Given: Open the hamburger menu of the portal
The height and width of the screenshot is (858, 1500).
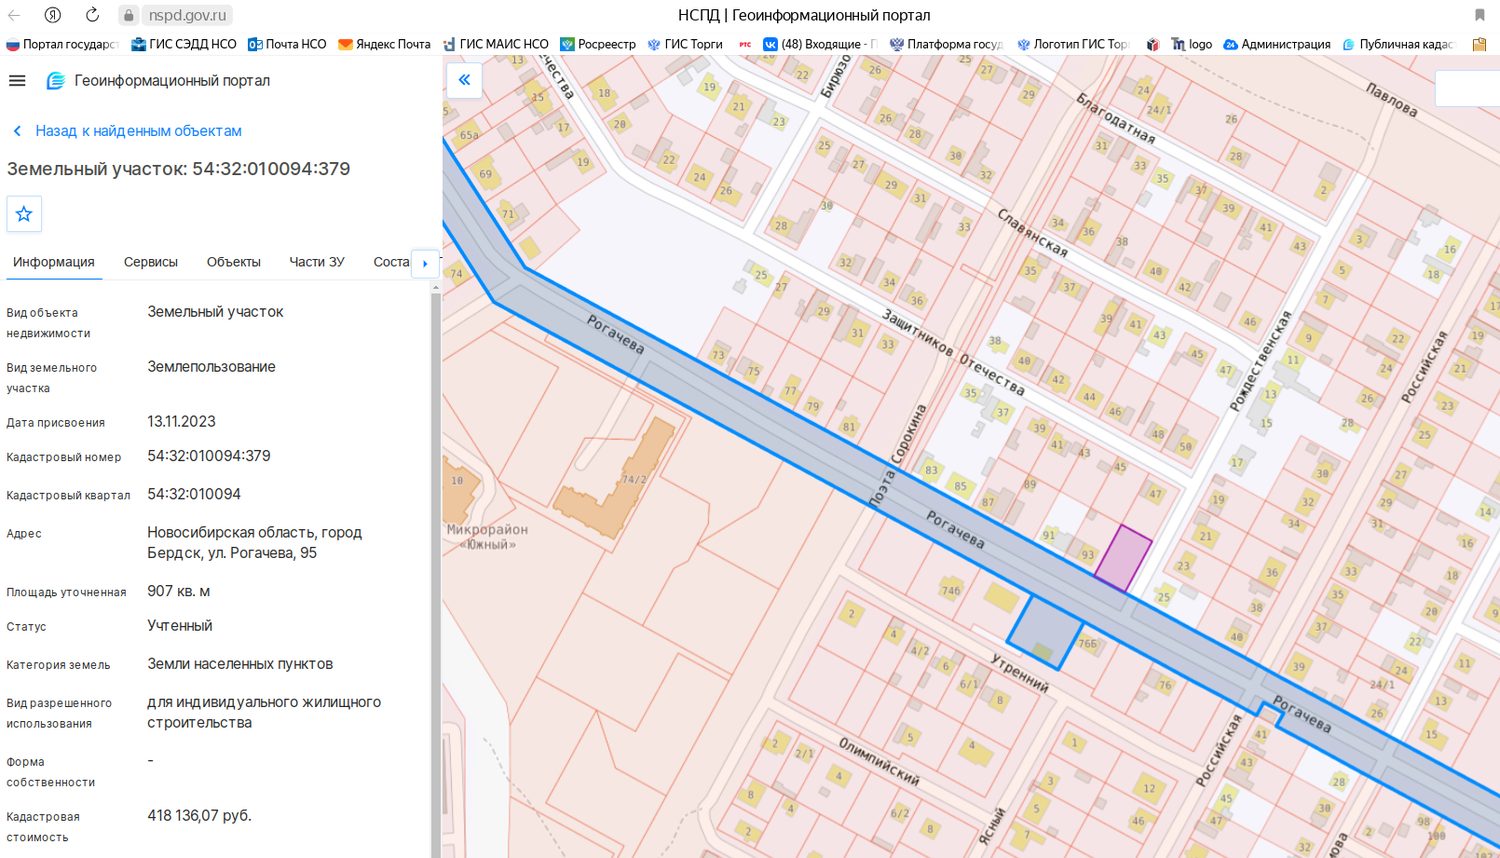Looking at the screenshot, I should pyautogui.click(x=17, y=81).
